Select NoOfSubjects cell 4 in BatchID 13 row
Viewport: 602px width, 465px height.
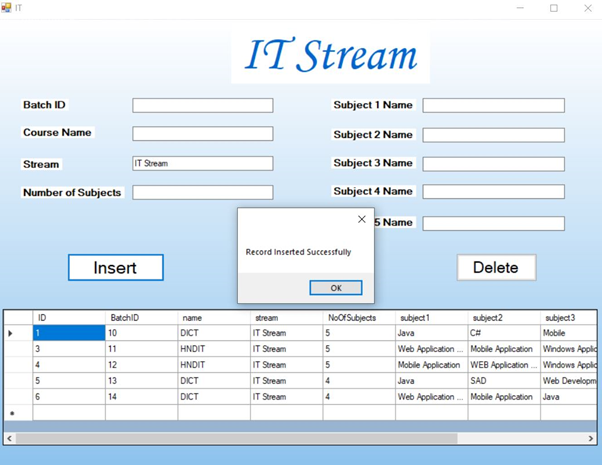pyautogui.click(x=359, y=381)
